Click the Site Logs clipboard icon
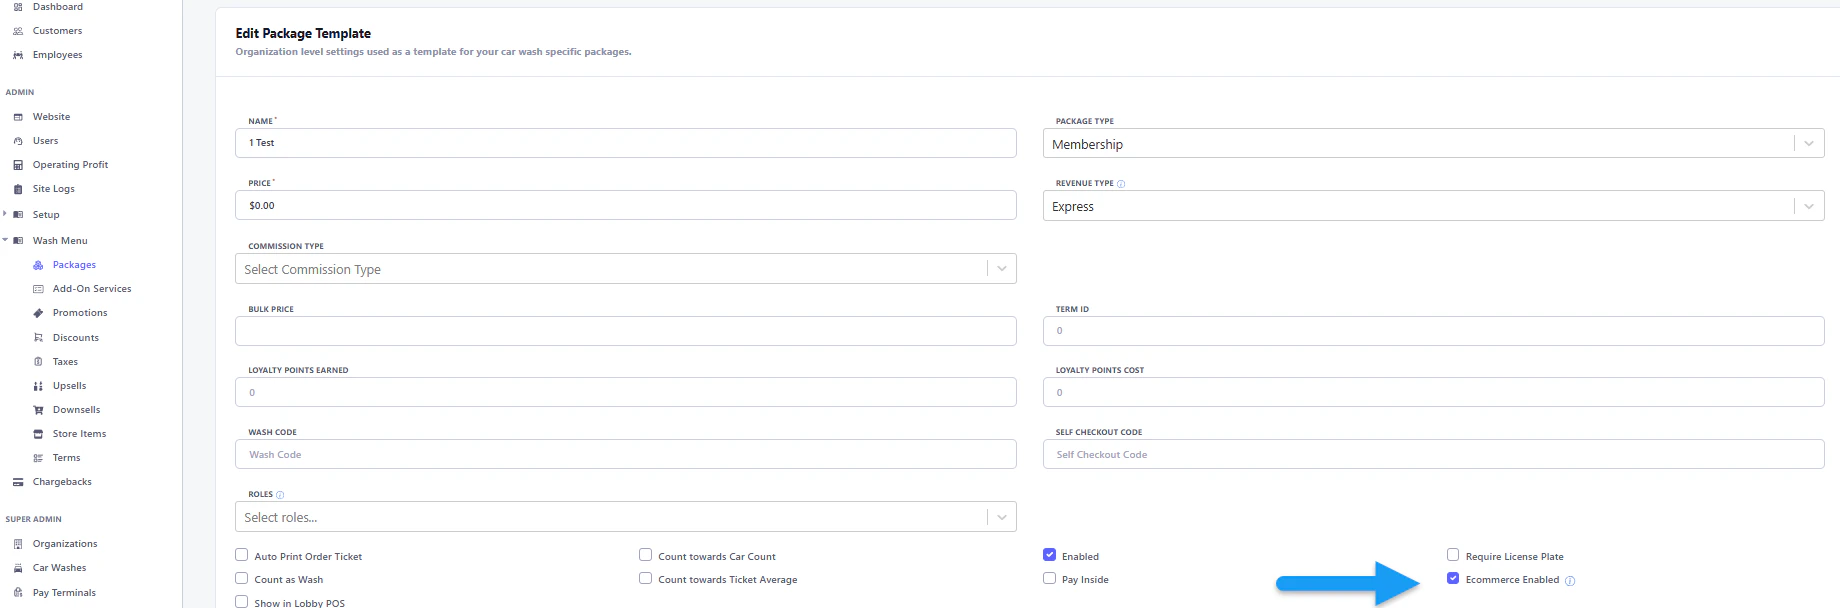1840x608 pixels. [18, 189]
